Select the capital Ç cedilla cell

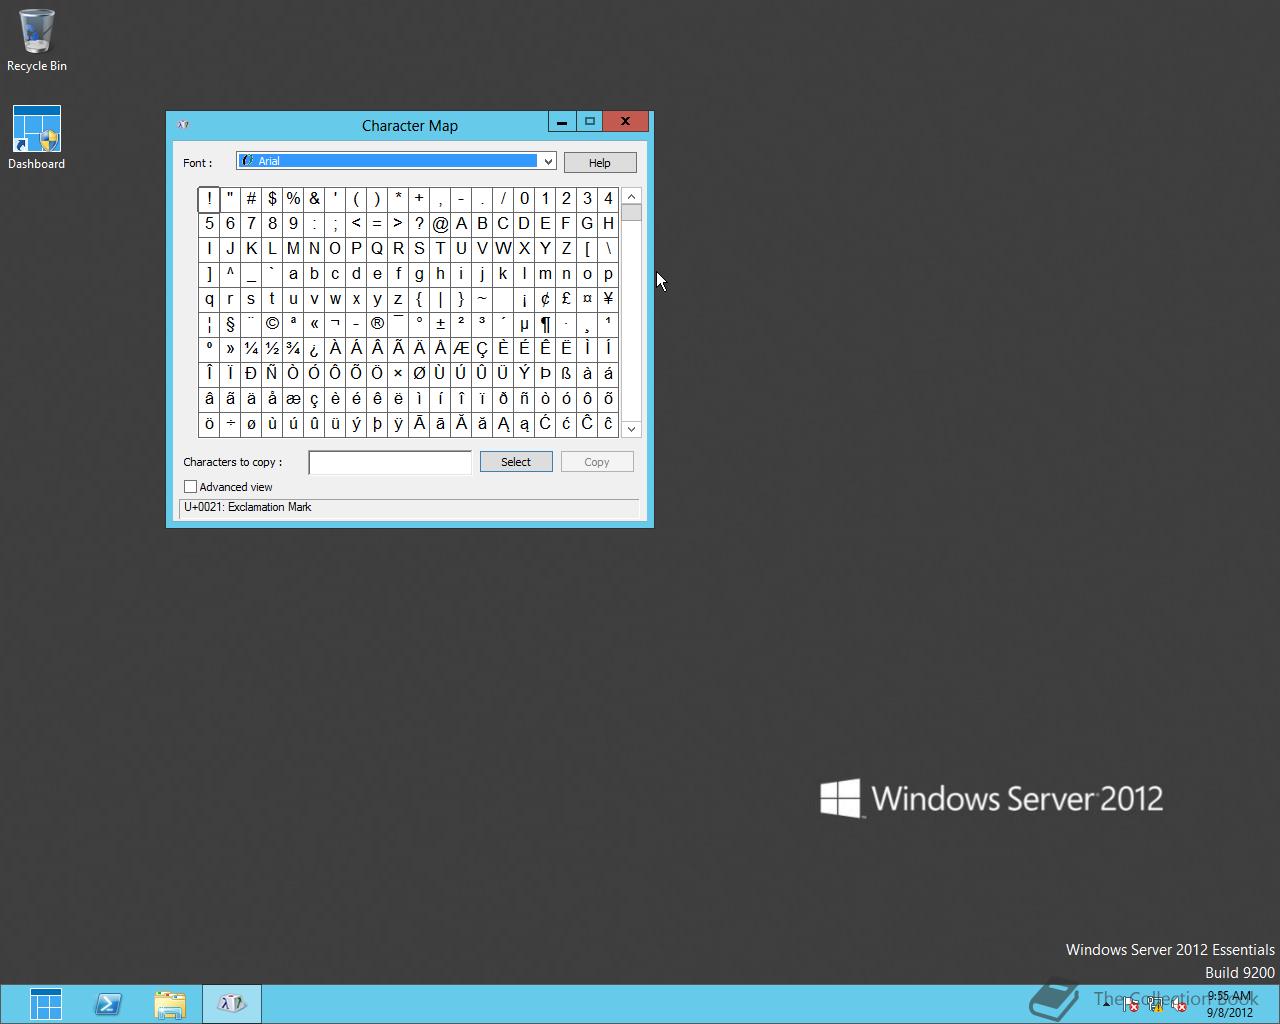(482, 349)
